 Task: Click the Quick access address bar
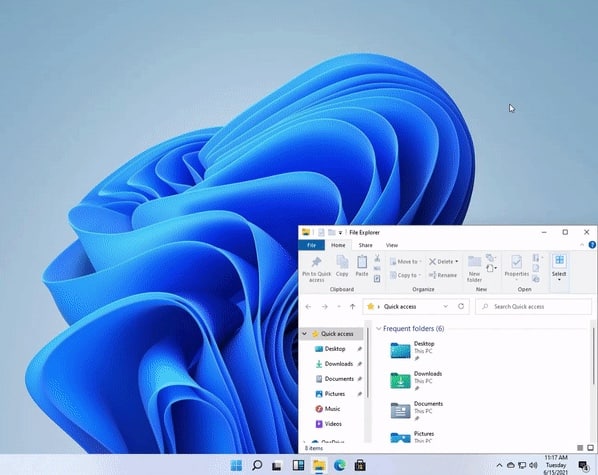click(416, 306)
